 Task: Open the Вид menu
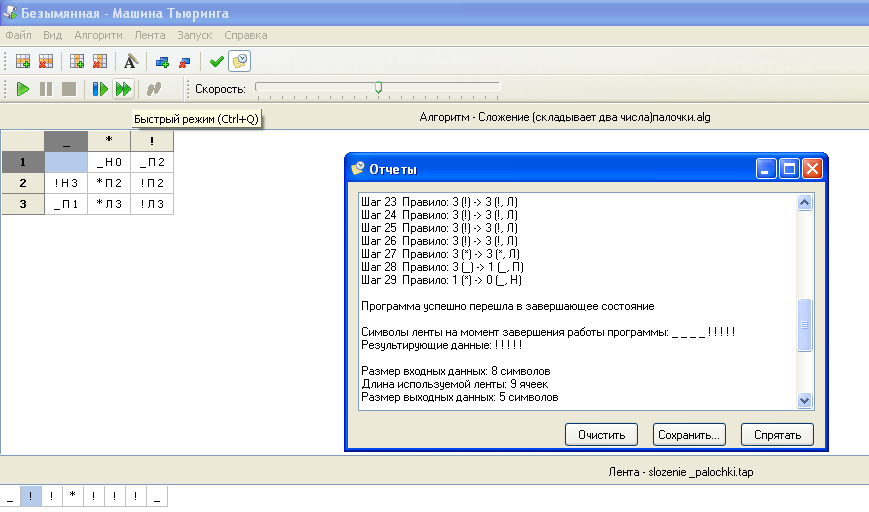click(x=53, y=35)
